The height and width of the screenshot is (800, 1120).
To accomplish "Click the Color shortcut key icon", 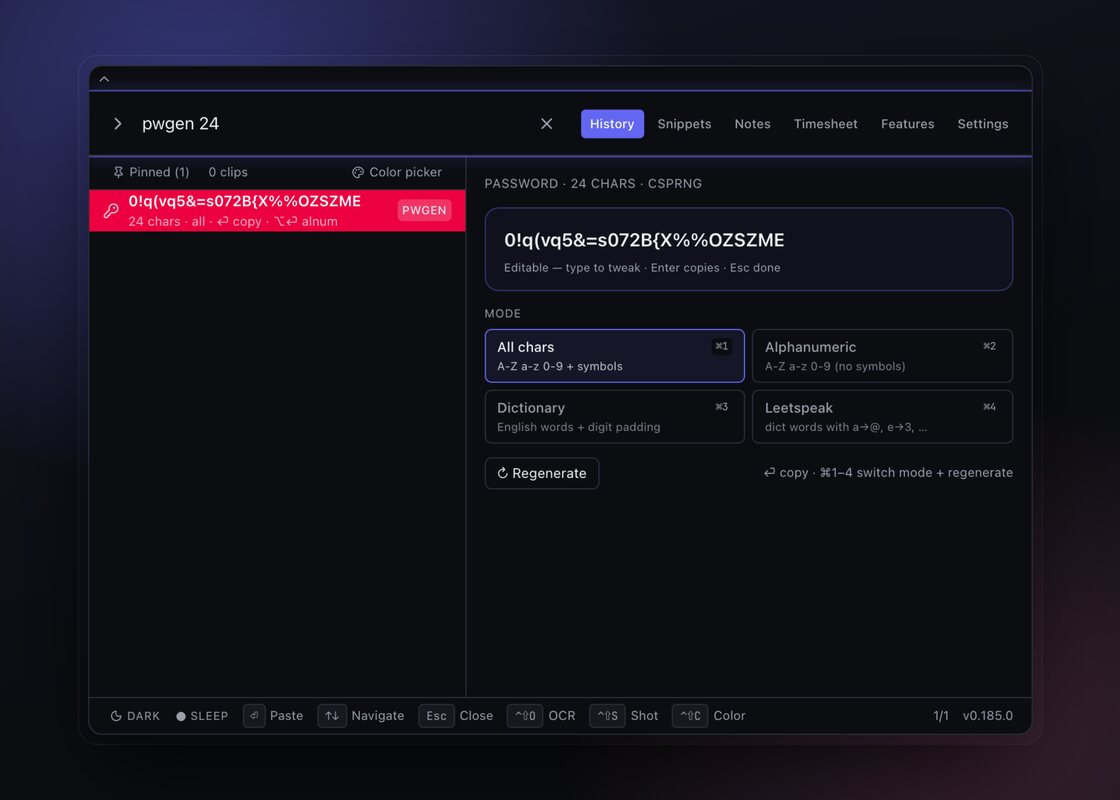I will [690, 716].
